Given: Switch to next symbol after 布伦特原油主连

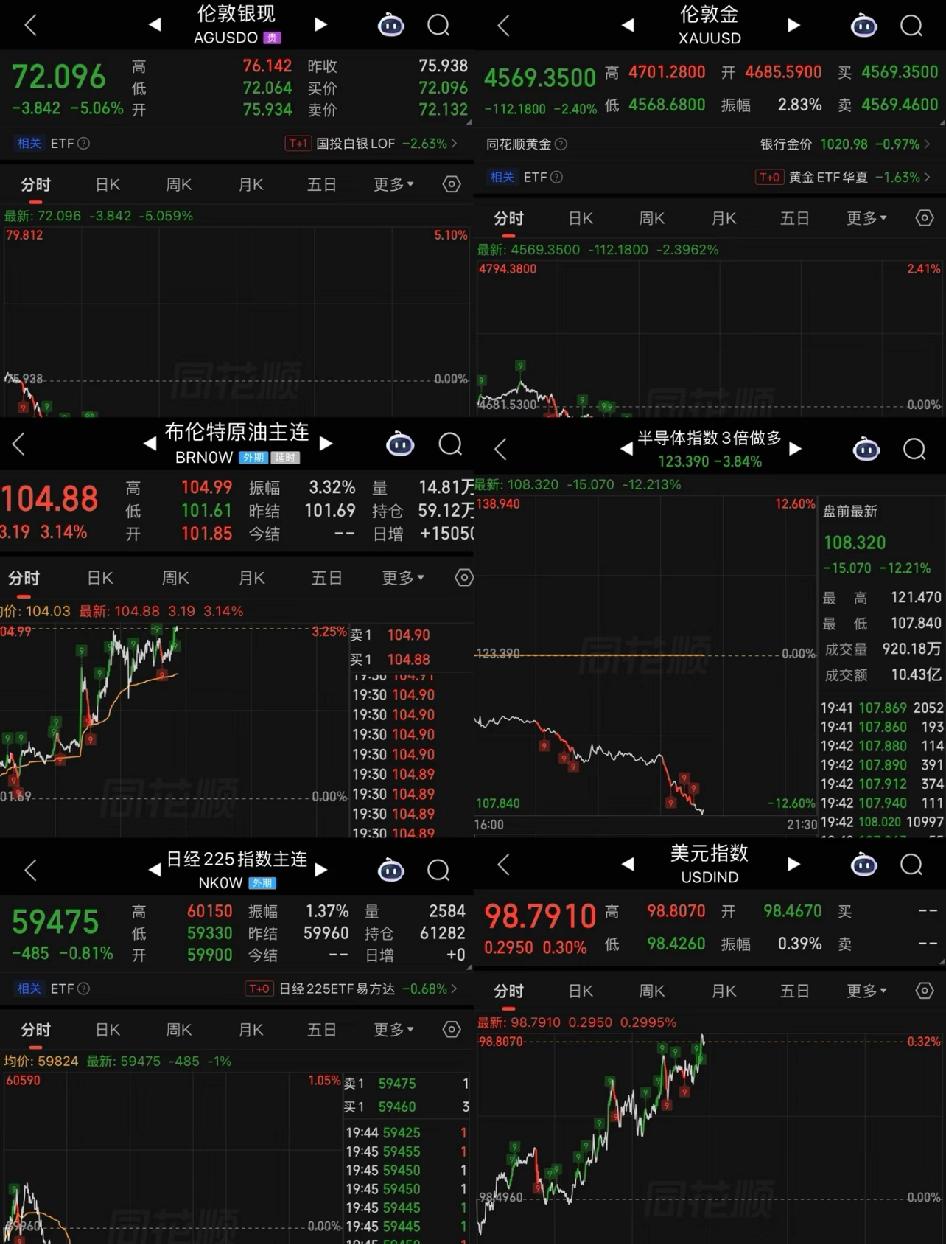Looking at the screenshot, I should tap(325, 443).
